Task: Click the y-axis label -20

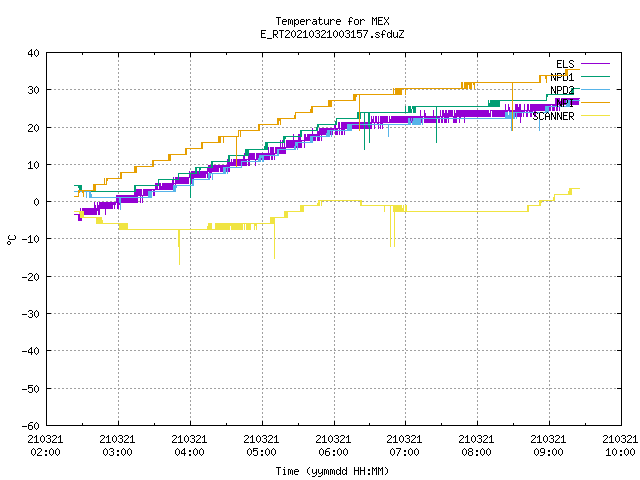Action: 31,277
